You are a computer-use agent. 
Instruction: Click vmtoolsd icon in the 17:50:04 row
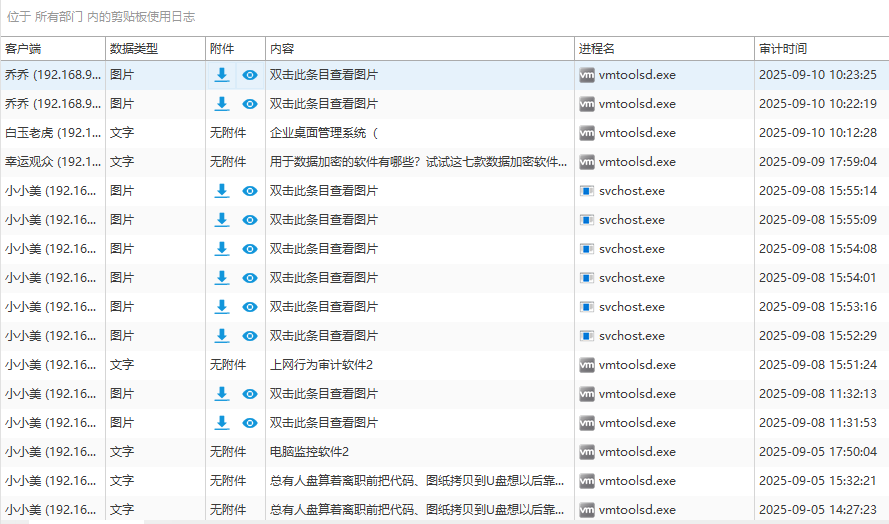[x=587, y=452]
